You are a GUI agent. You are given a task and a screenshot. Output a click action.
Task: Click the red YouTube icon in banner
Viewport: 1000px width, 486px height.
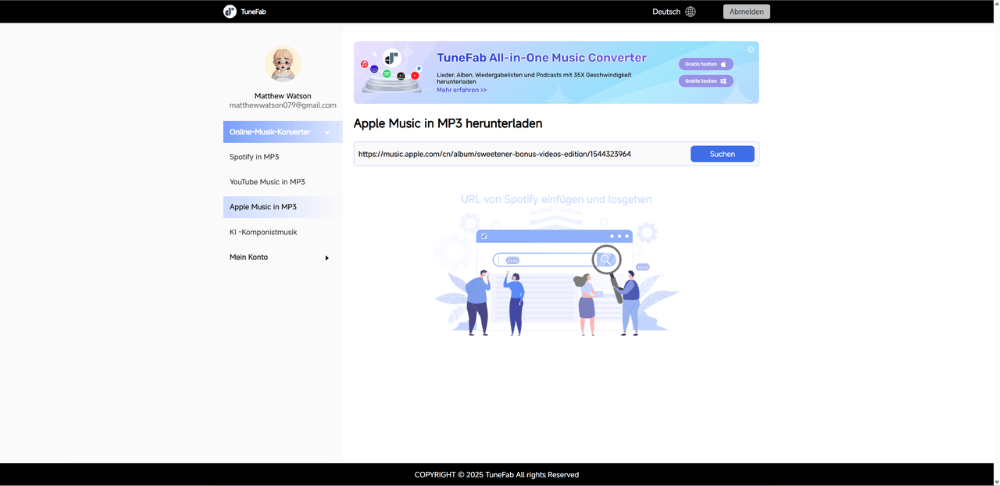415,75
